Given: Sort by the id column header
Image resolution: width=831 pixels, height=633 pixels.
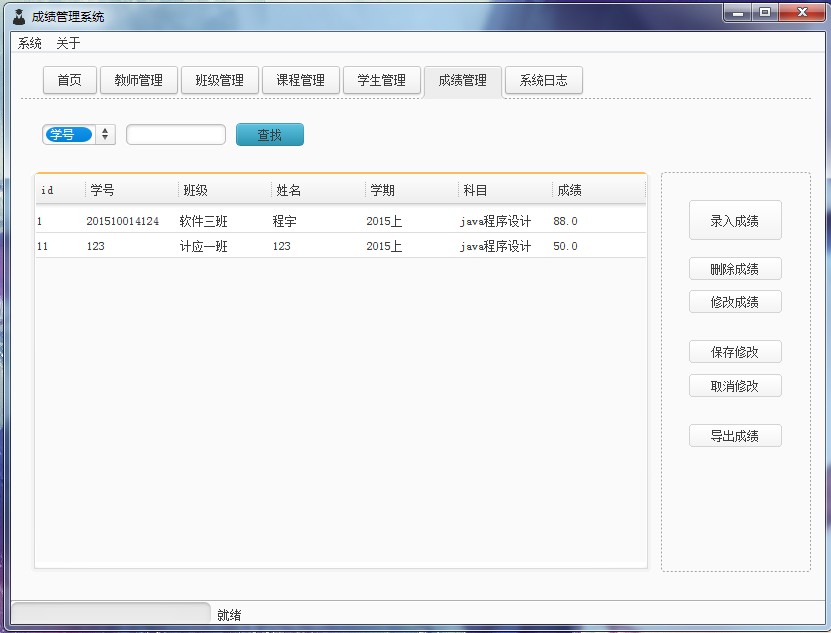Looking at the screenshot, I should tap(60, 190).
